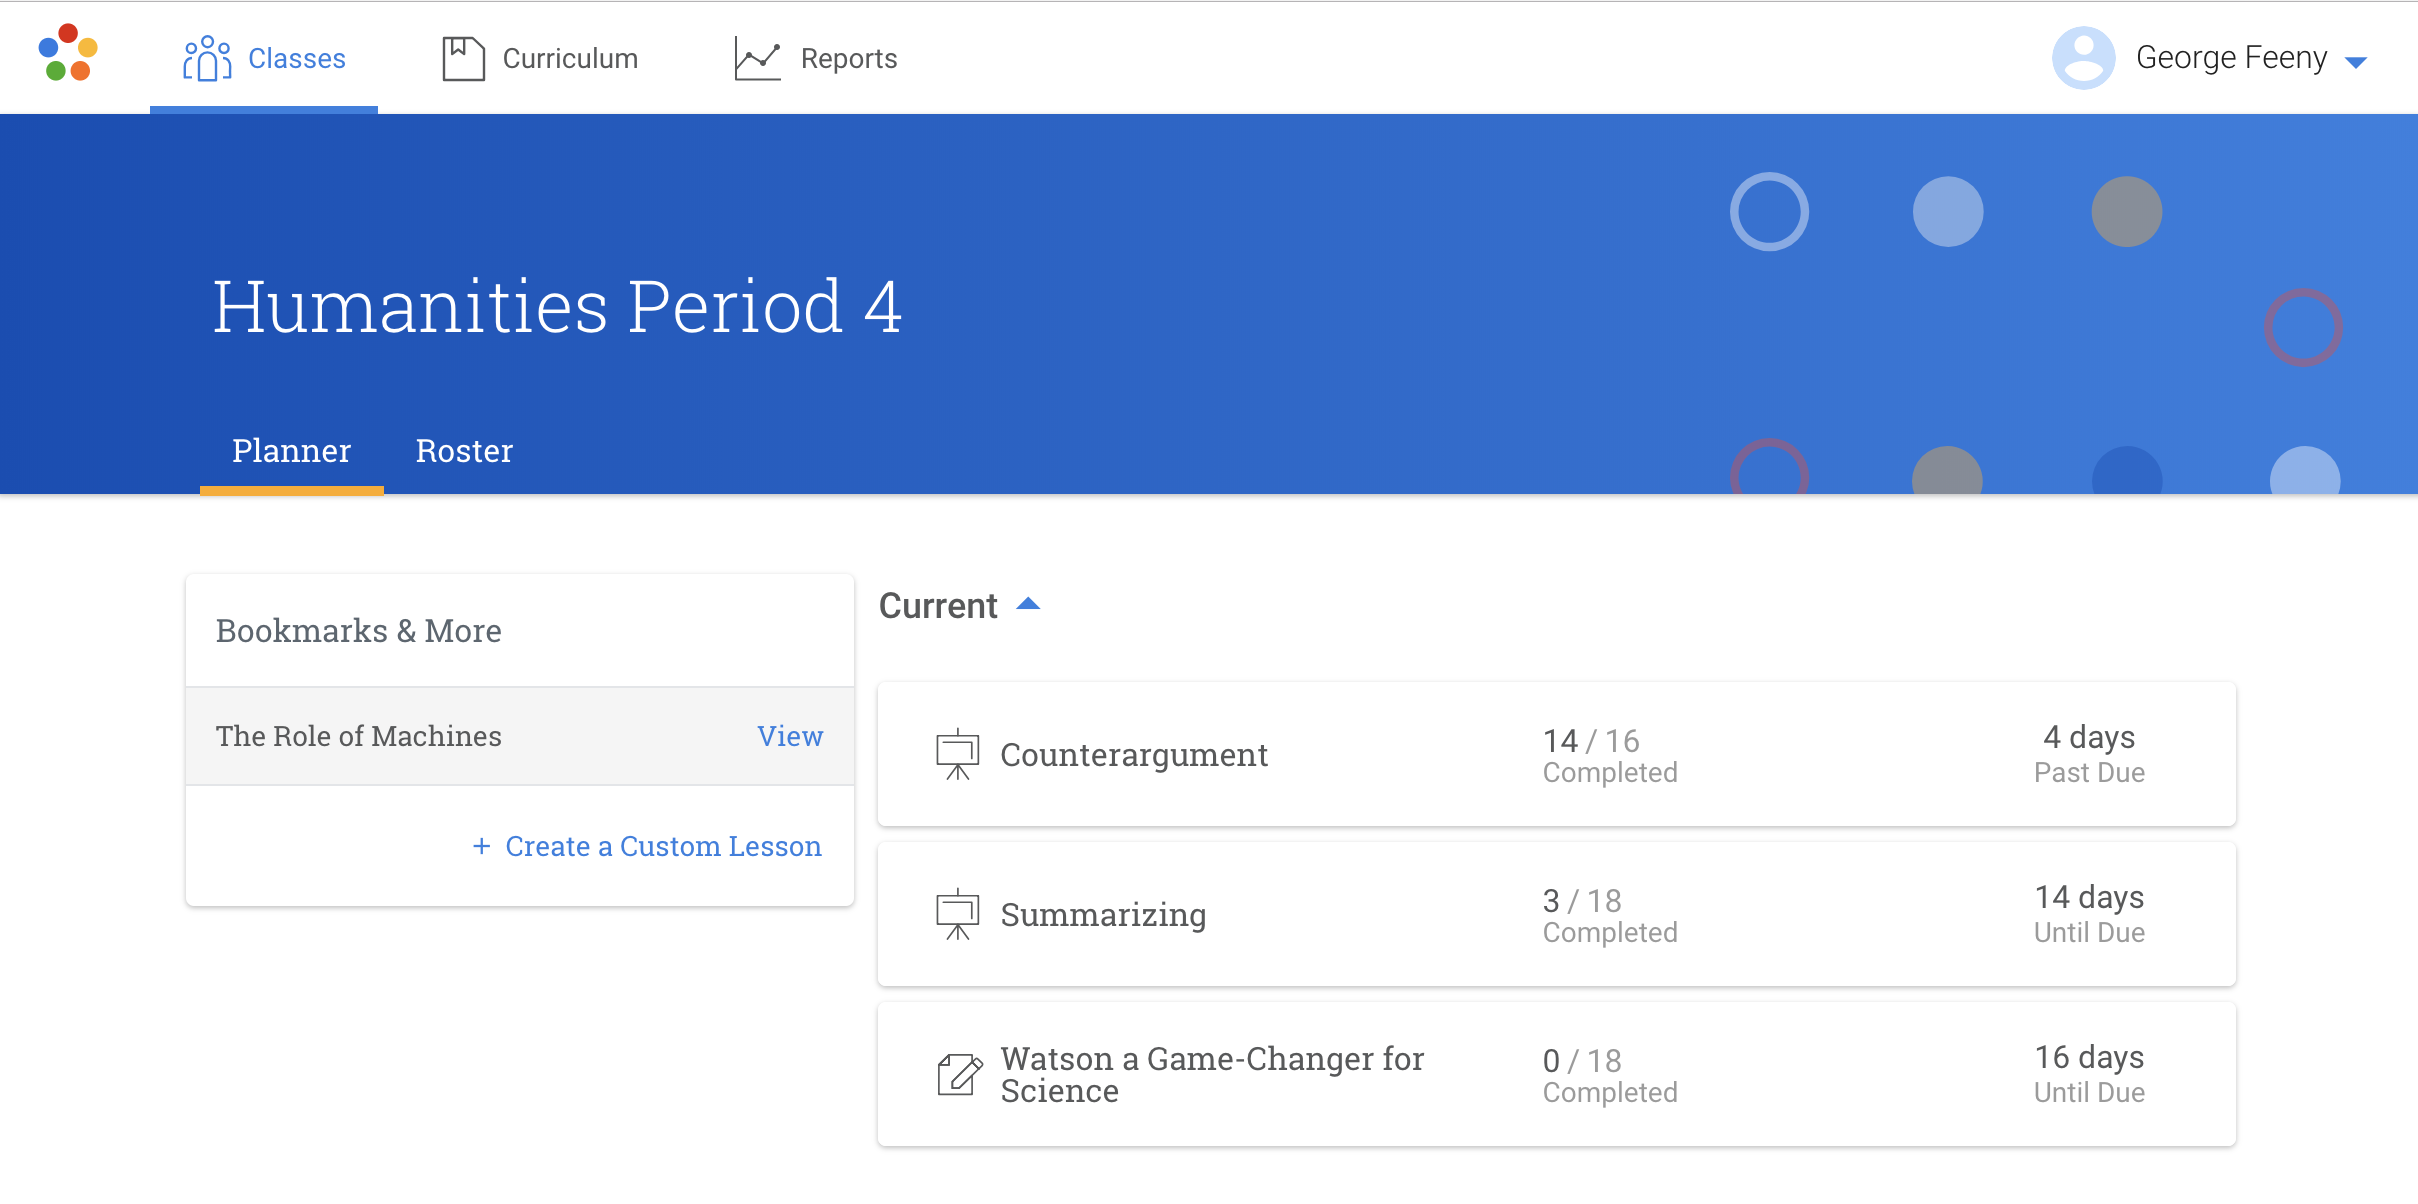Collapse the Current section arrow
The width and height of the screenshot is (2418, 1204).
[x=1028, y=604]
